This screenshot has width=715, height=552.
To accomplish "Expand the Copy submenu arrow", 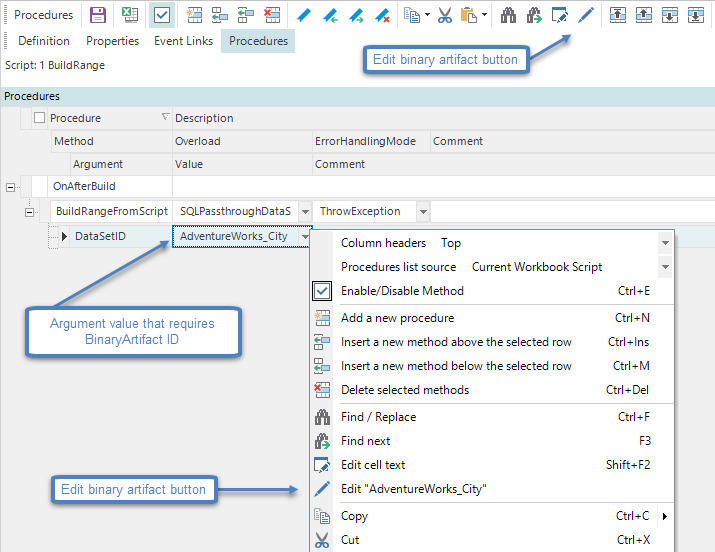I will coord(665,516).
